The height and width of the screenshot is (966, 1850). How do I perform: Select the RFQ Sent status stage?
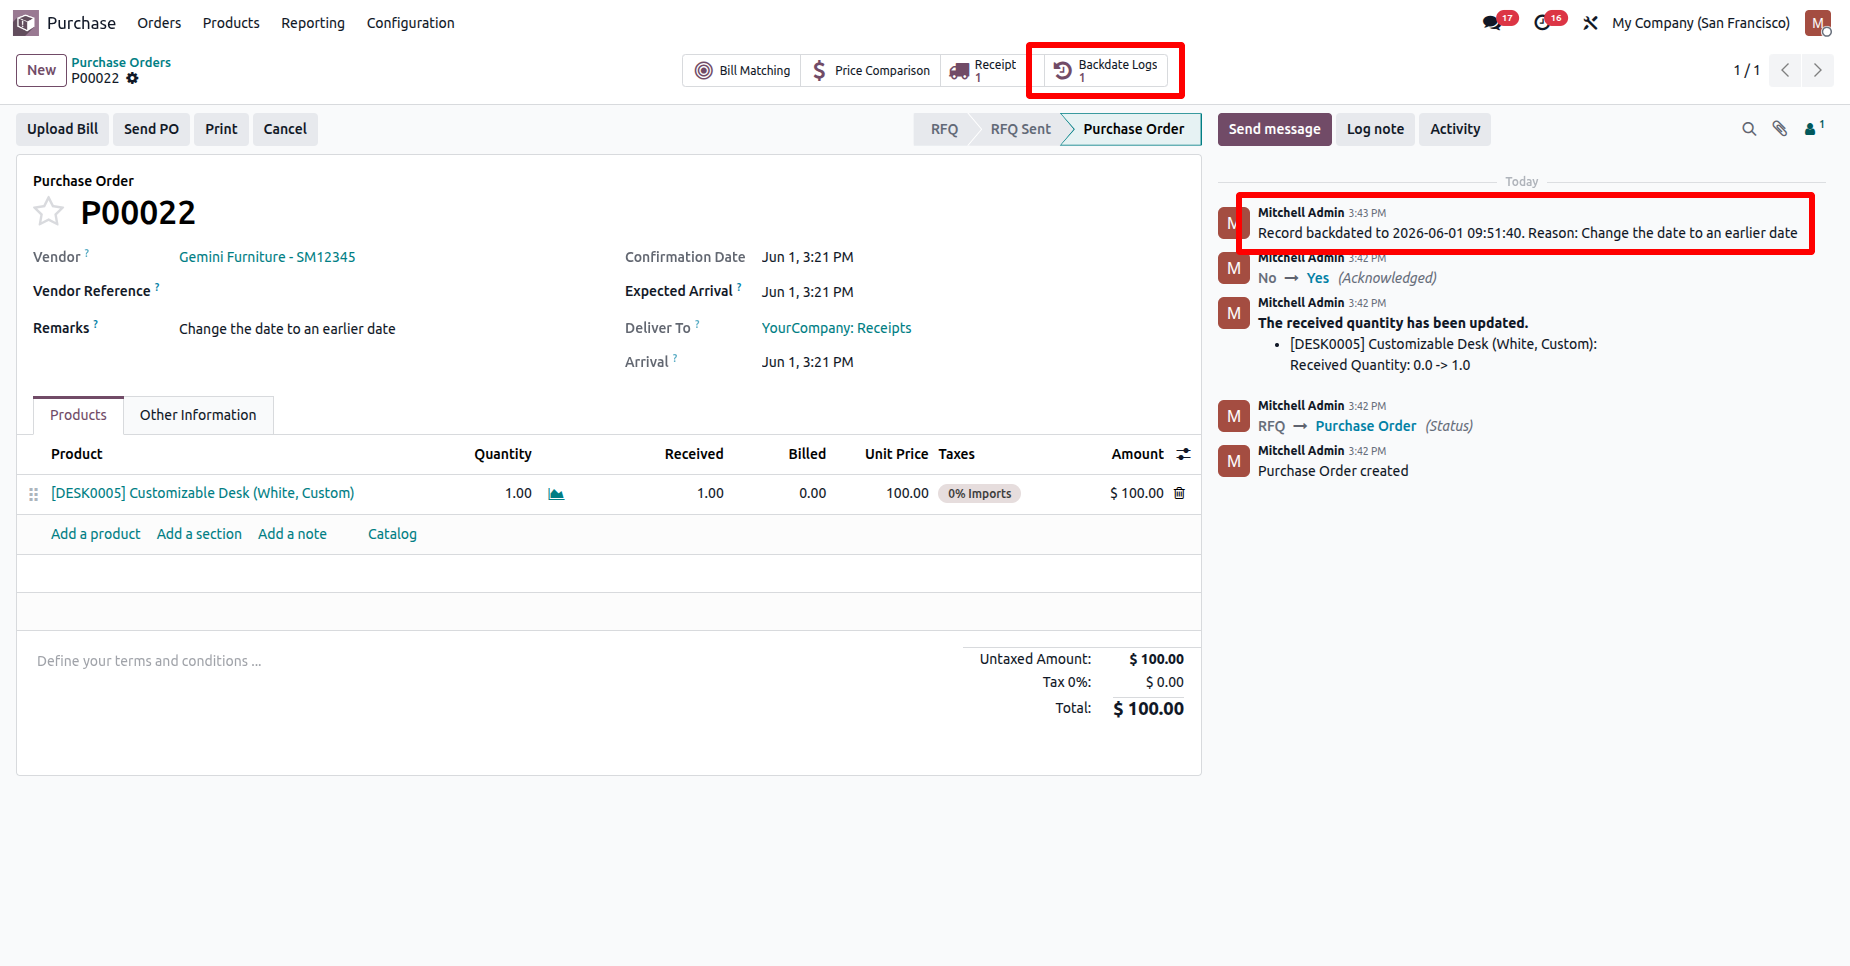(x=1020, y=129)
